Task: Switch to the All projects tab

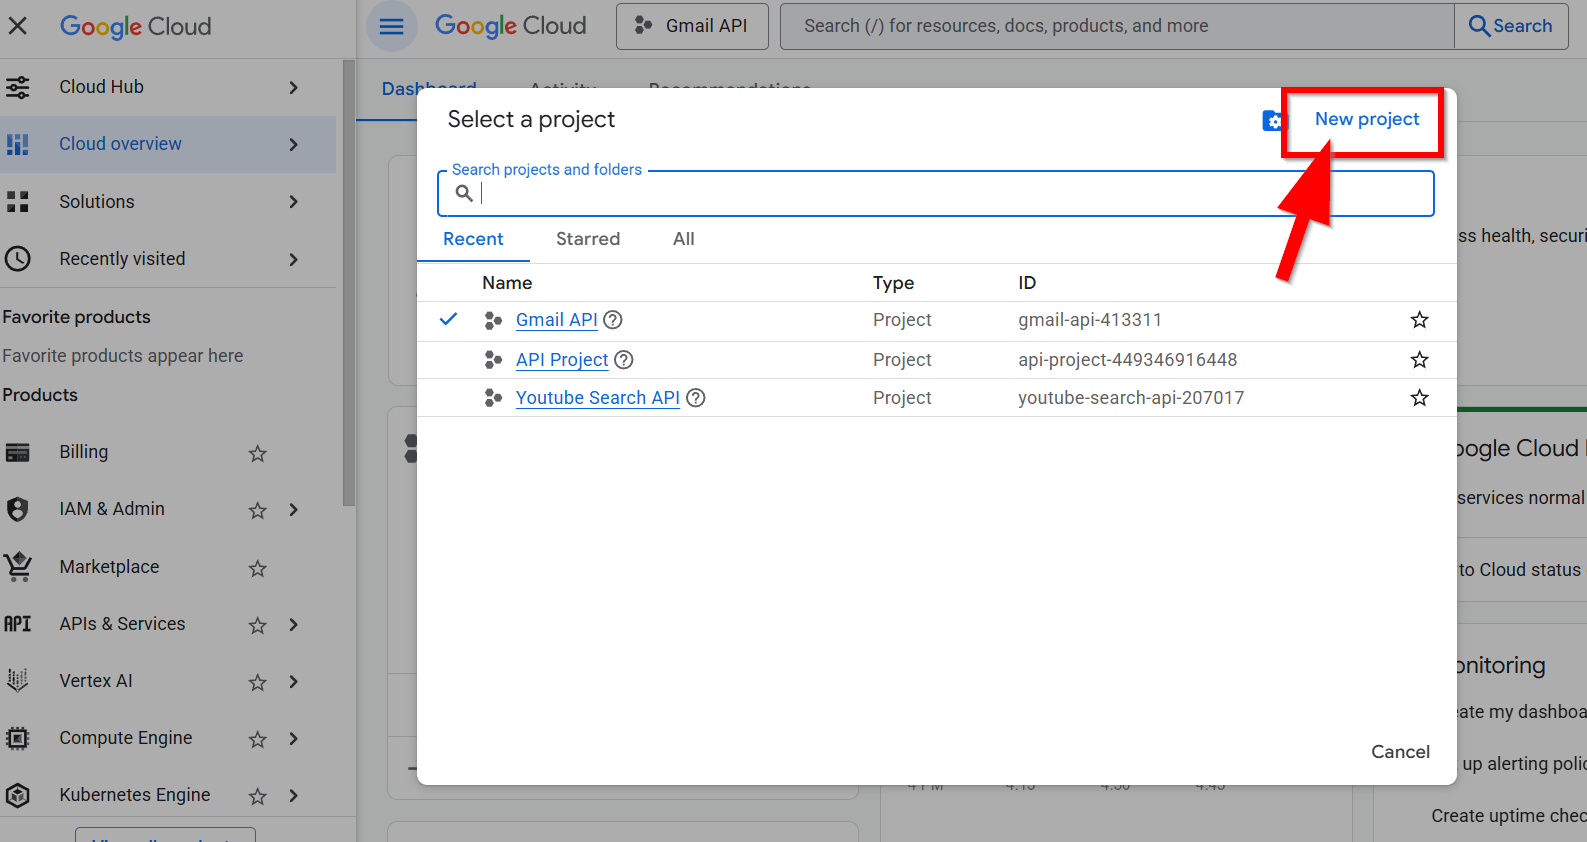Action: point(684,239)
